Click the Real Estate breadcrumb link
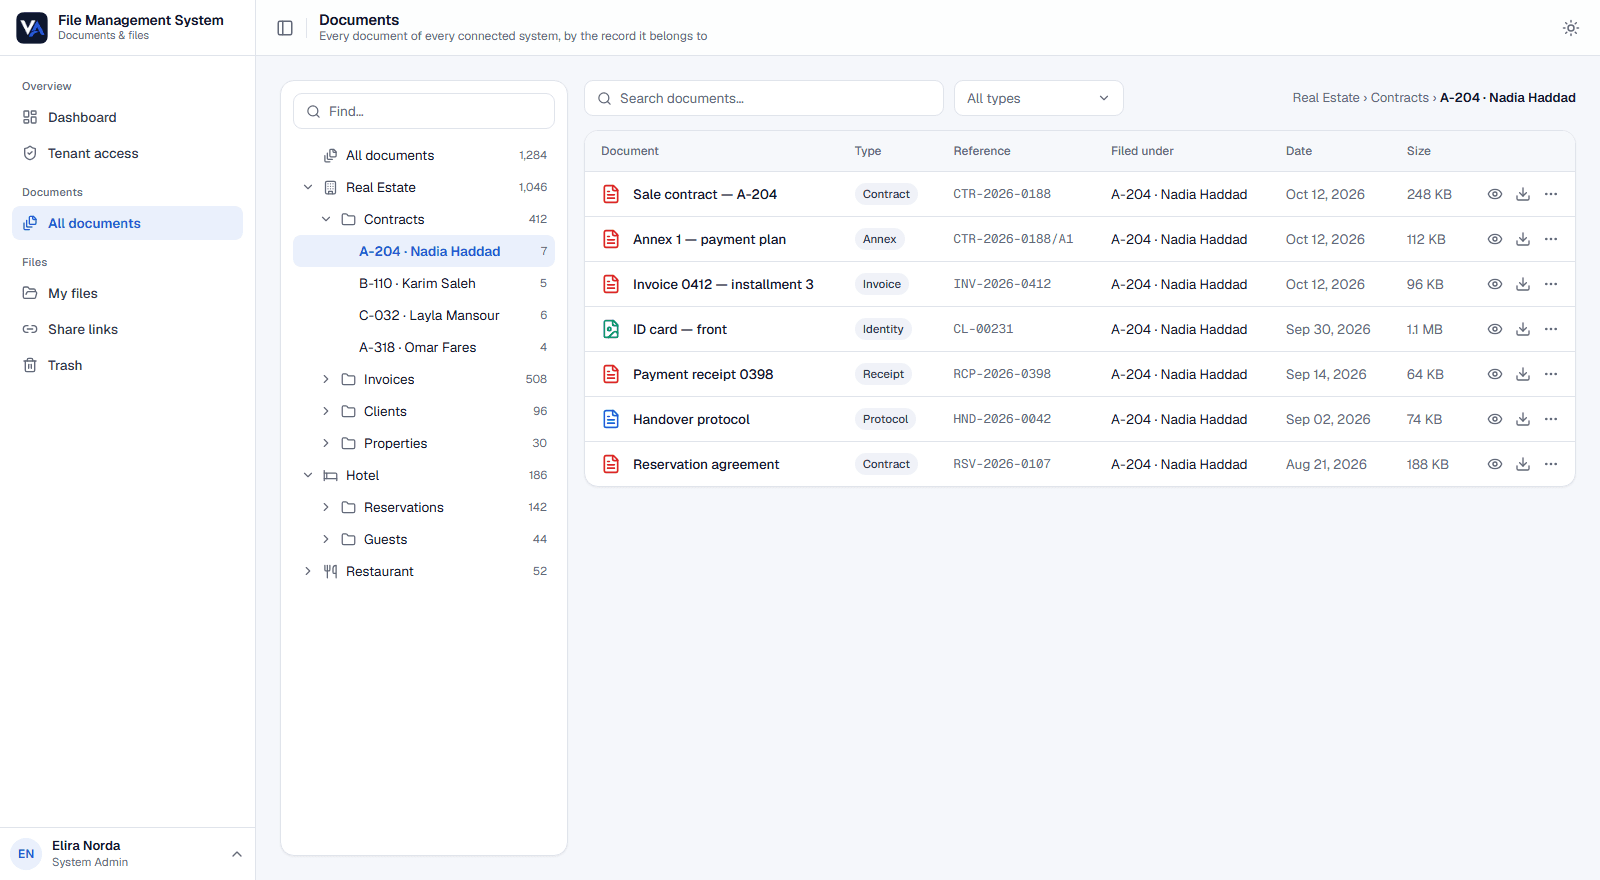1600x880 pixels. [1325, 98]
